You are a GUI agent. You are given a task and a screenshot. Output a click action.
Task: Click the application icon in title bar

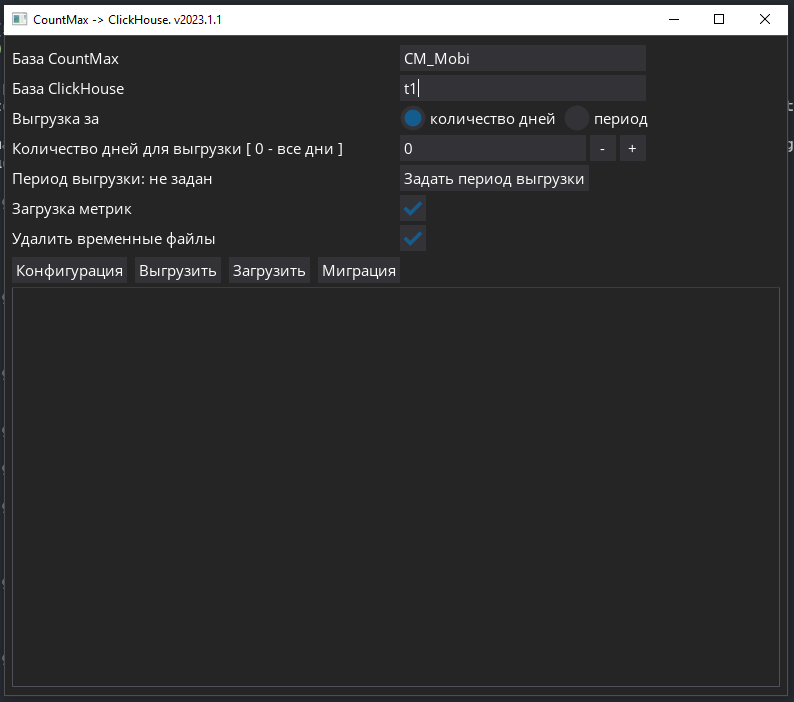tap(19, 19)
